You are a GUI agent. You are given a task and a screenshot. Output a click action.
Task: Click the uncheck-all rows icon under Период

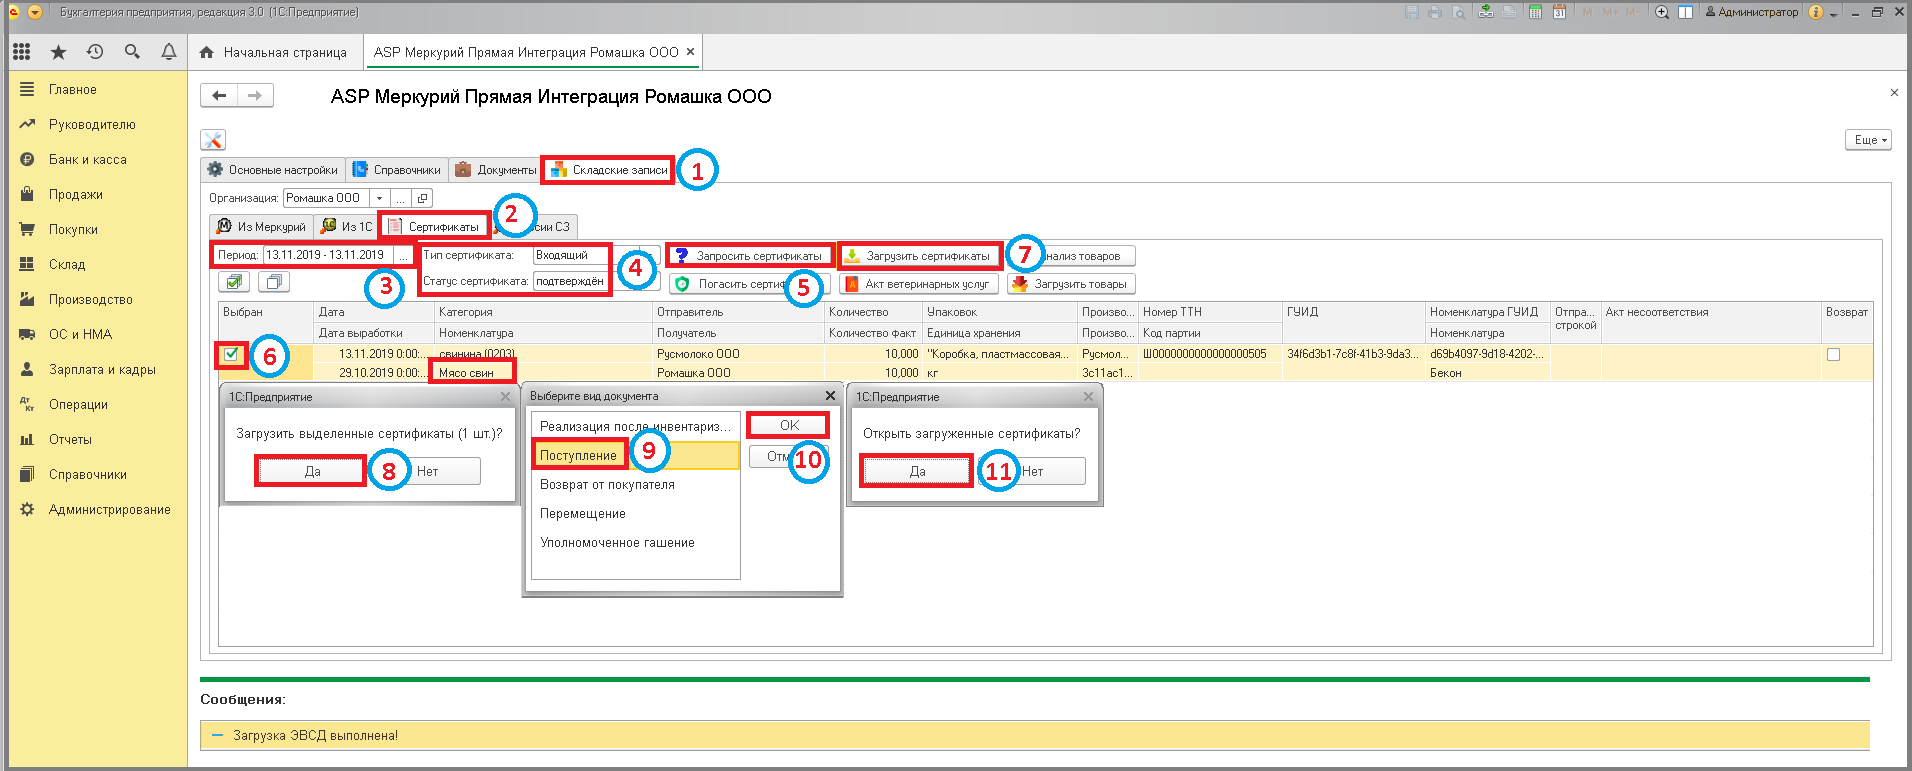coord(274,282)
